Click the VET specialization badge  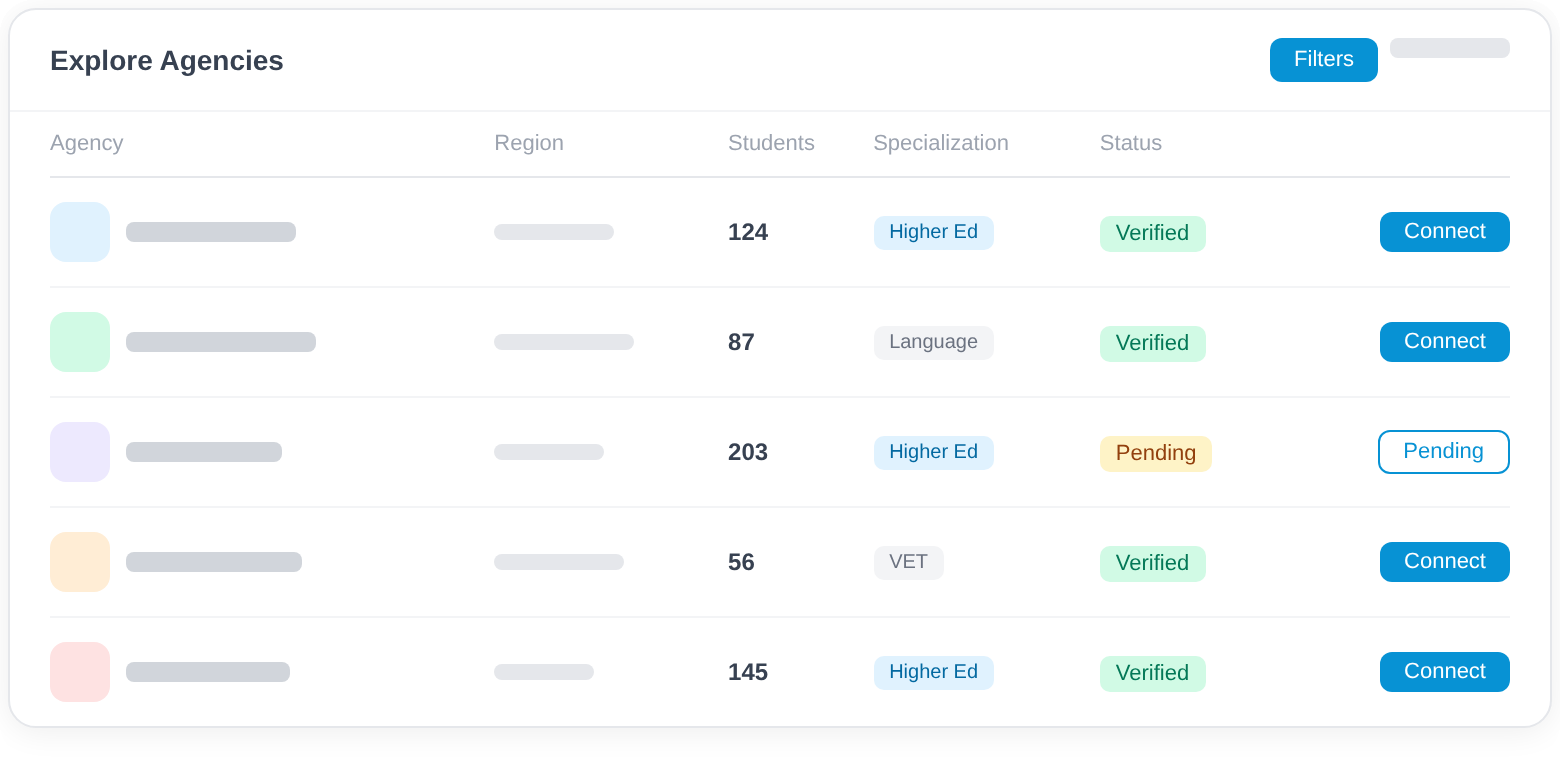908,562
